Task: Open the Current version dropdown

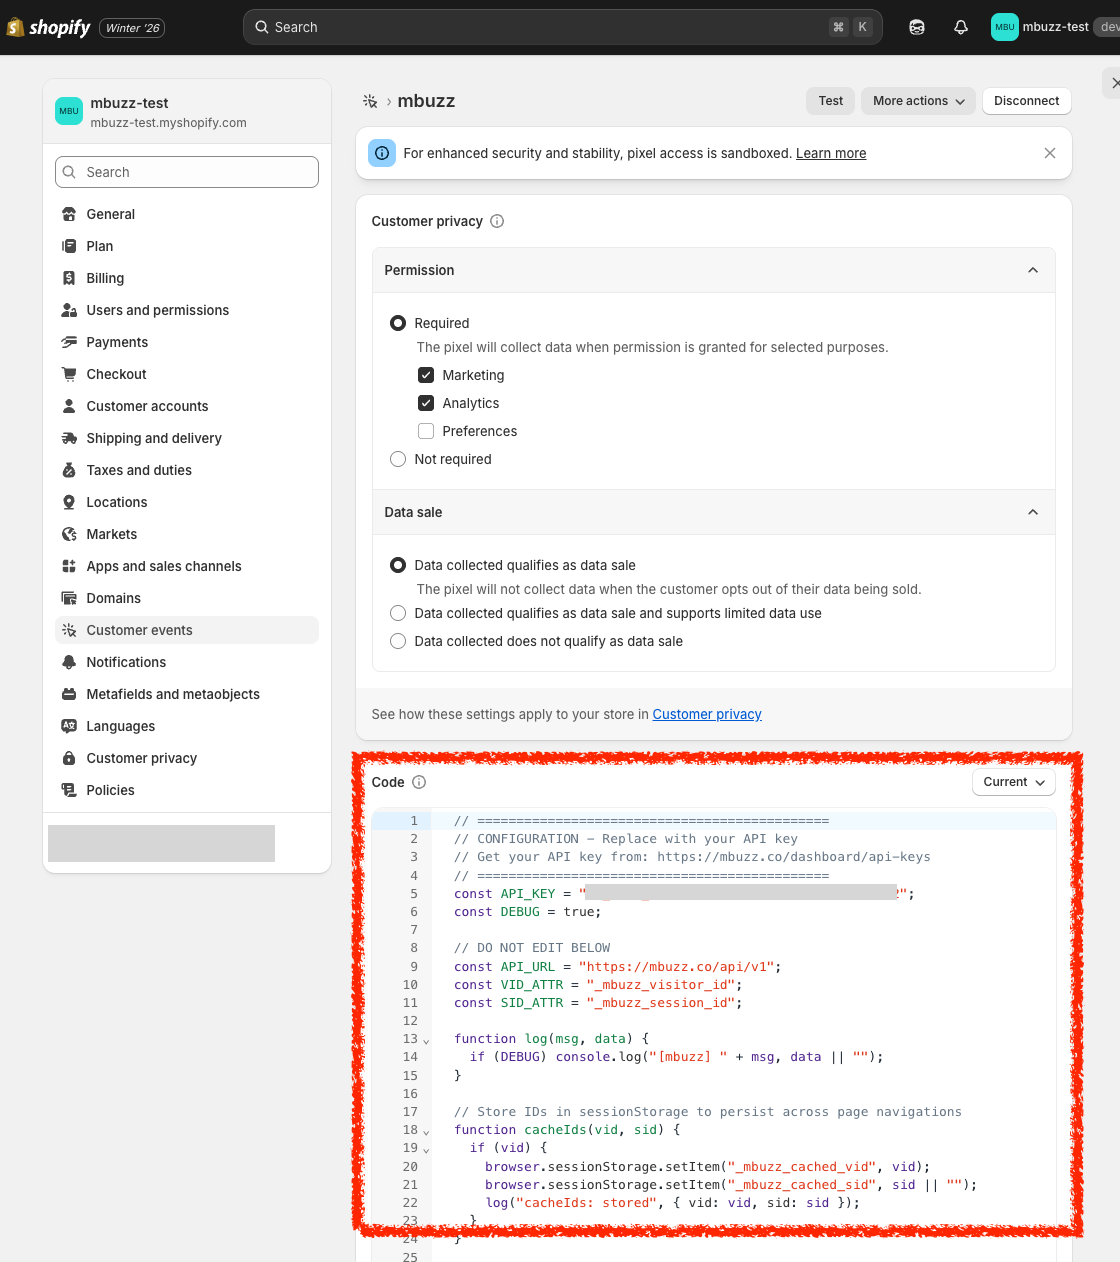Action: tap(1013, 782)
